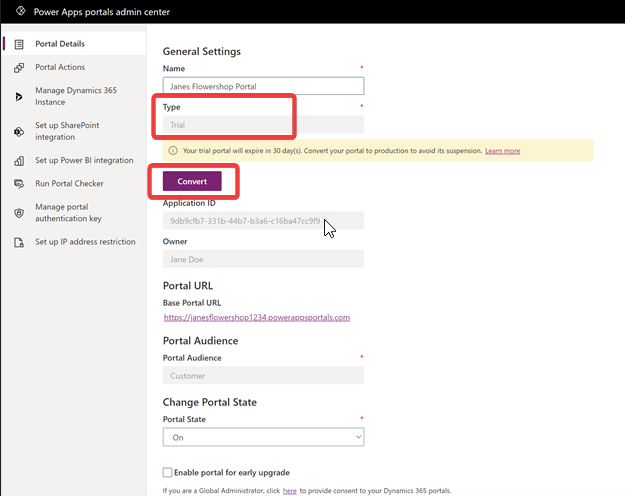
Task: Open Set up IP address restriction
Action: (85, 242)
